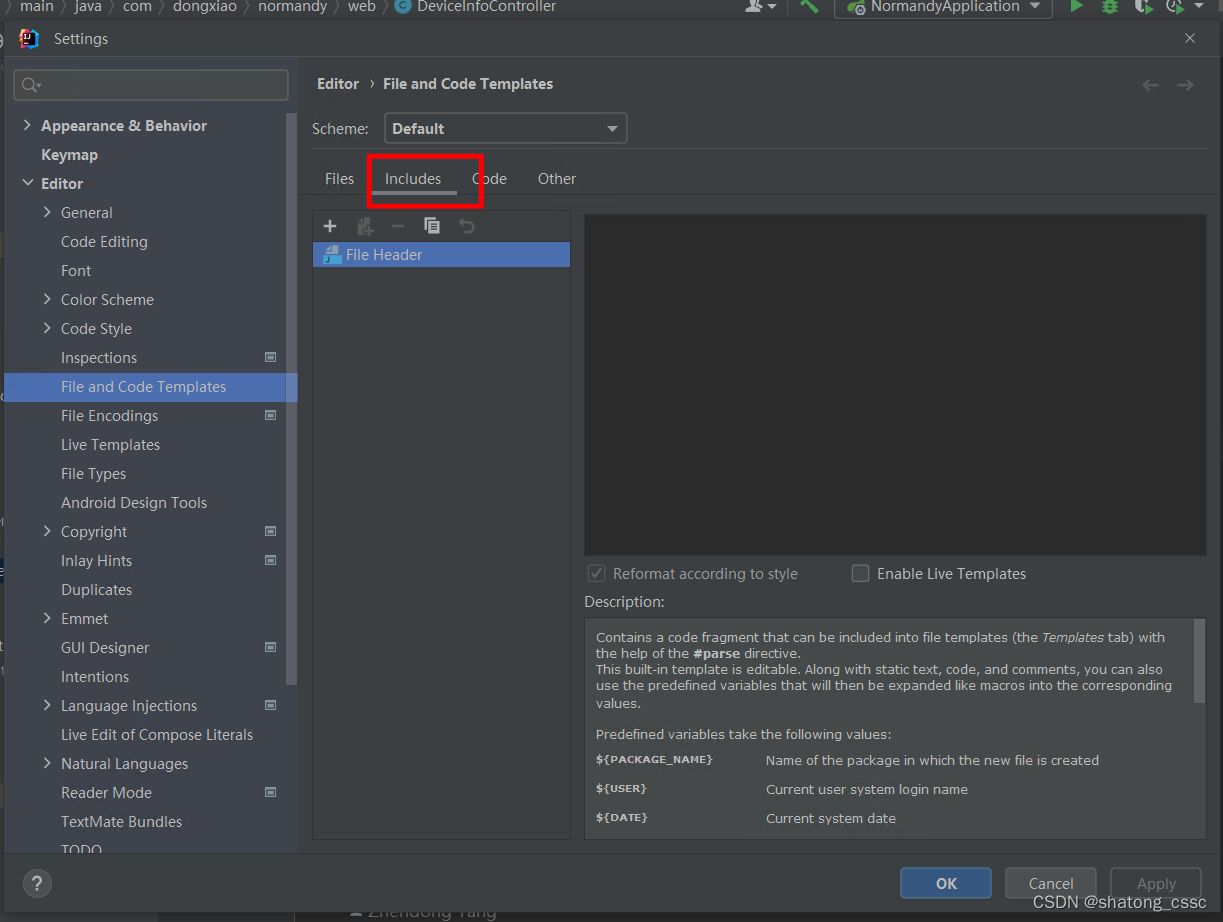Click the Editor breadcrumb link
1223x922 pixels.
(x=338, y=84)
